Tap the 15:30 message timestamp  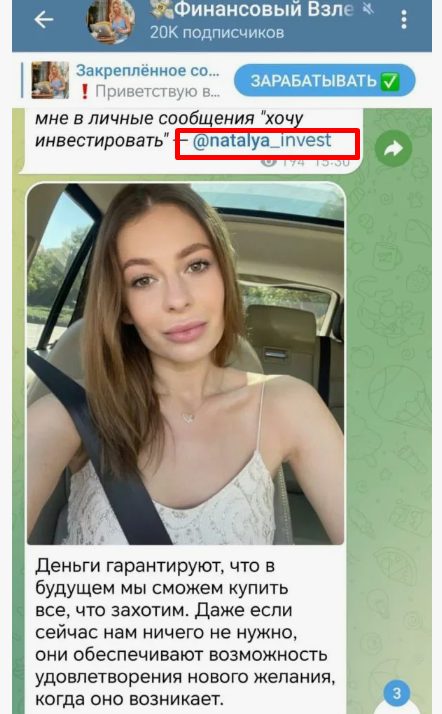click(x=332, y=162)
